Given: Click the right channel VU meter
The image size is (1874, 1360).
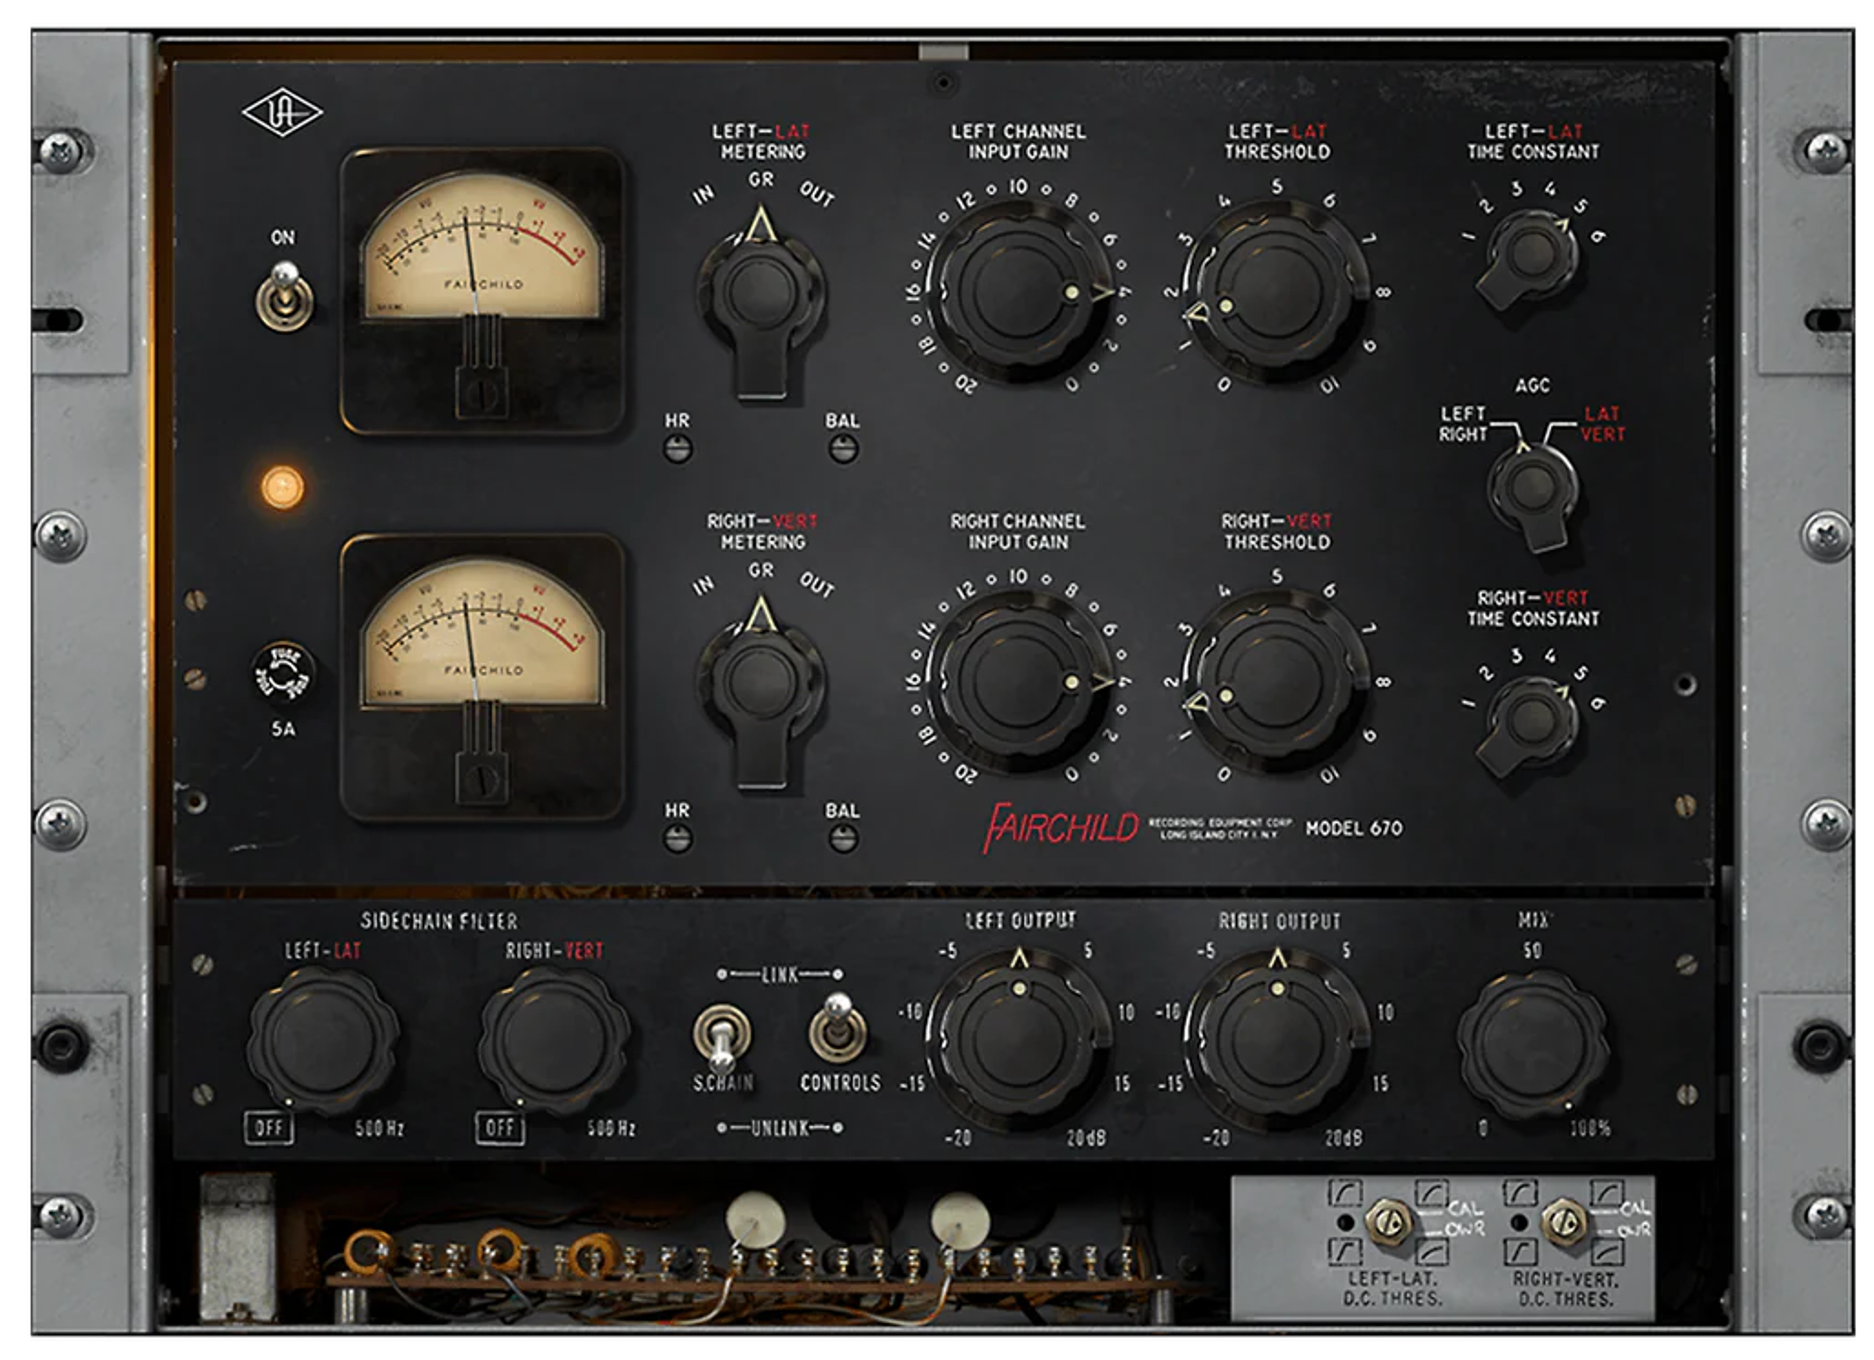Looking at the screenshot, I should (x=484, y=678).
